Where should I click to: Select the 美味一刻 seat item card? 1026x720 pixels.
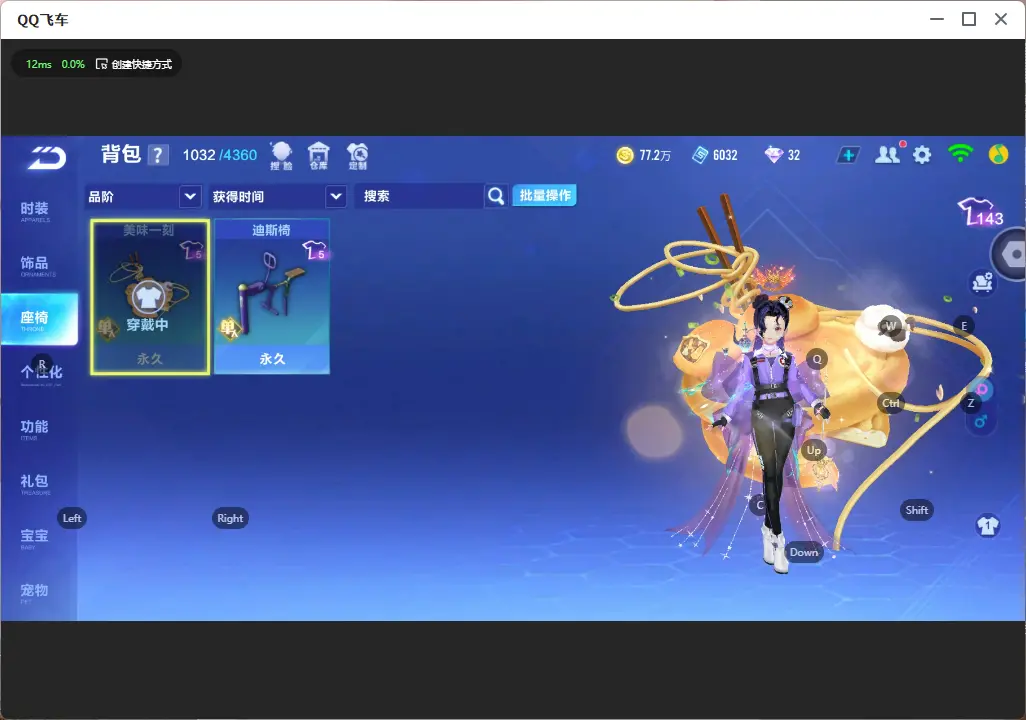point(150,297)
